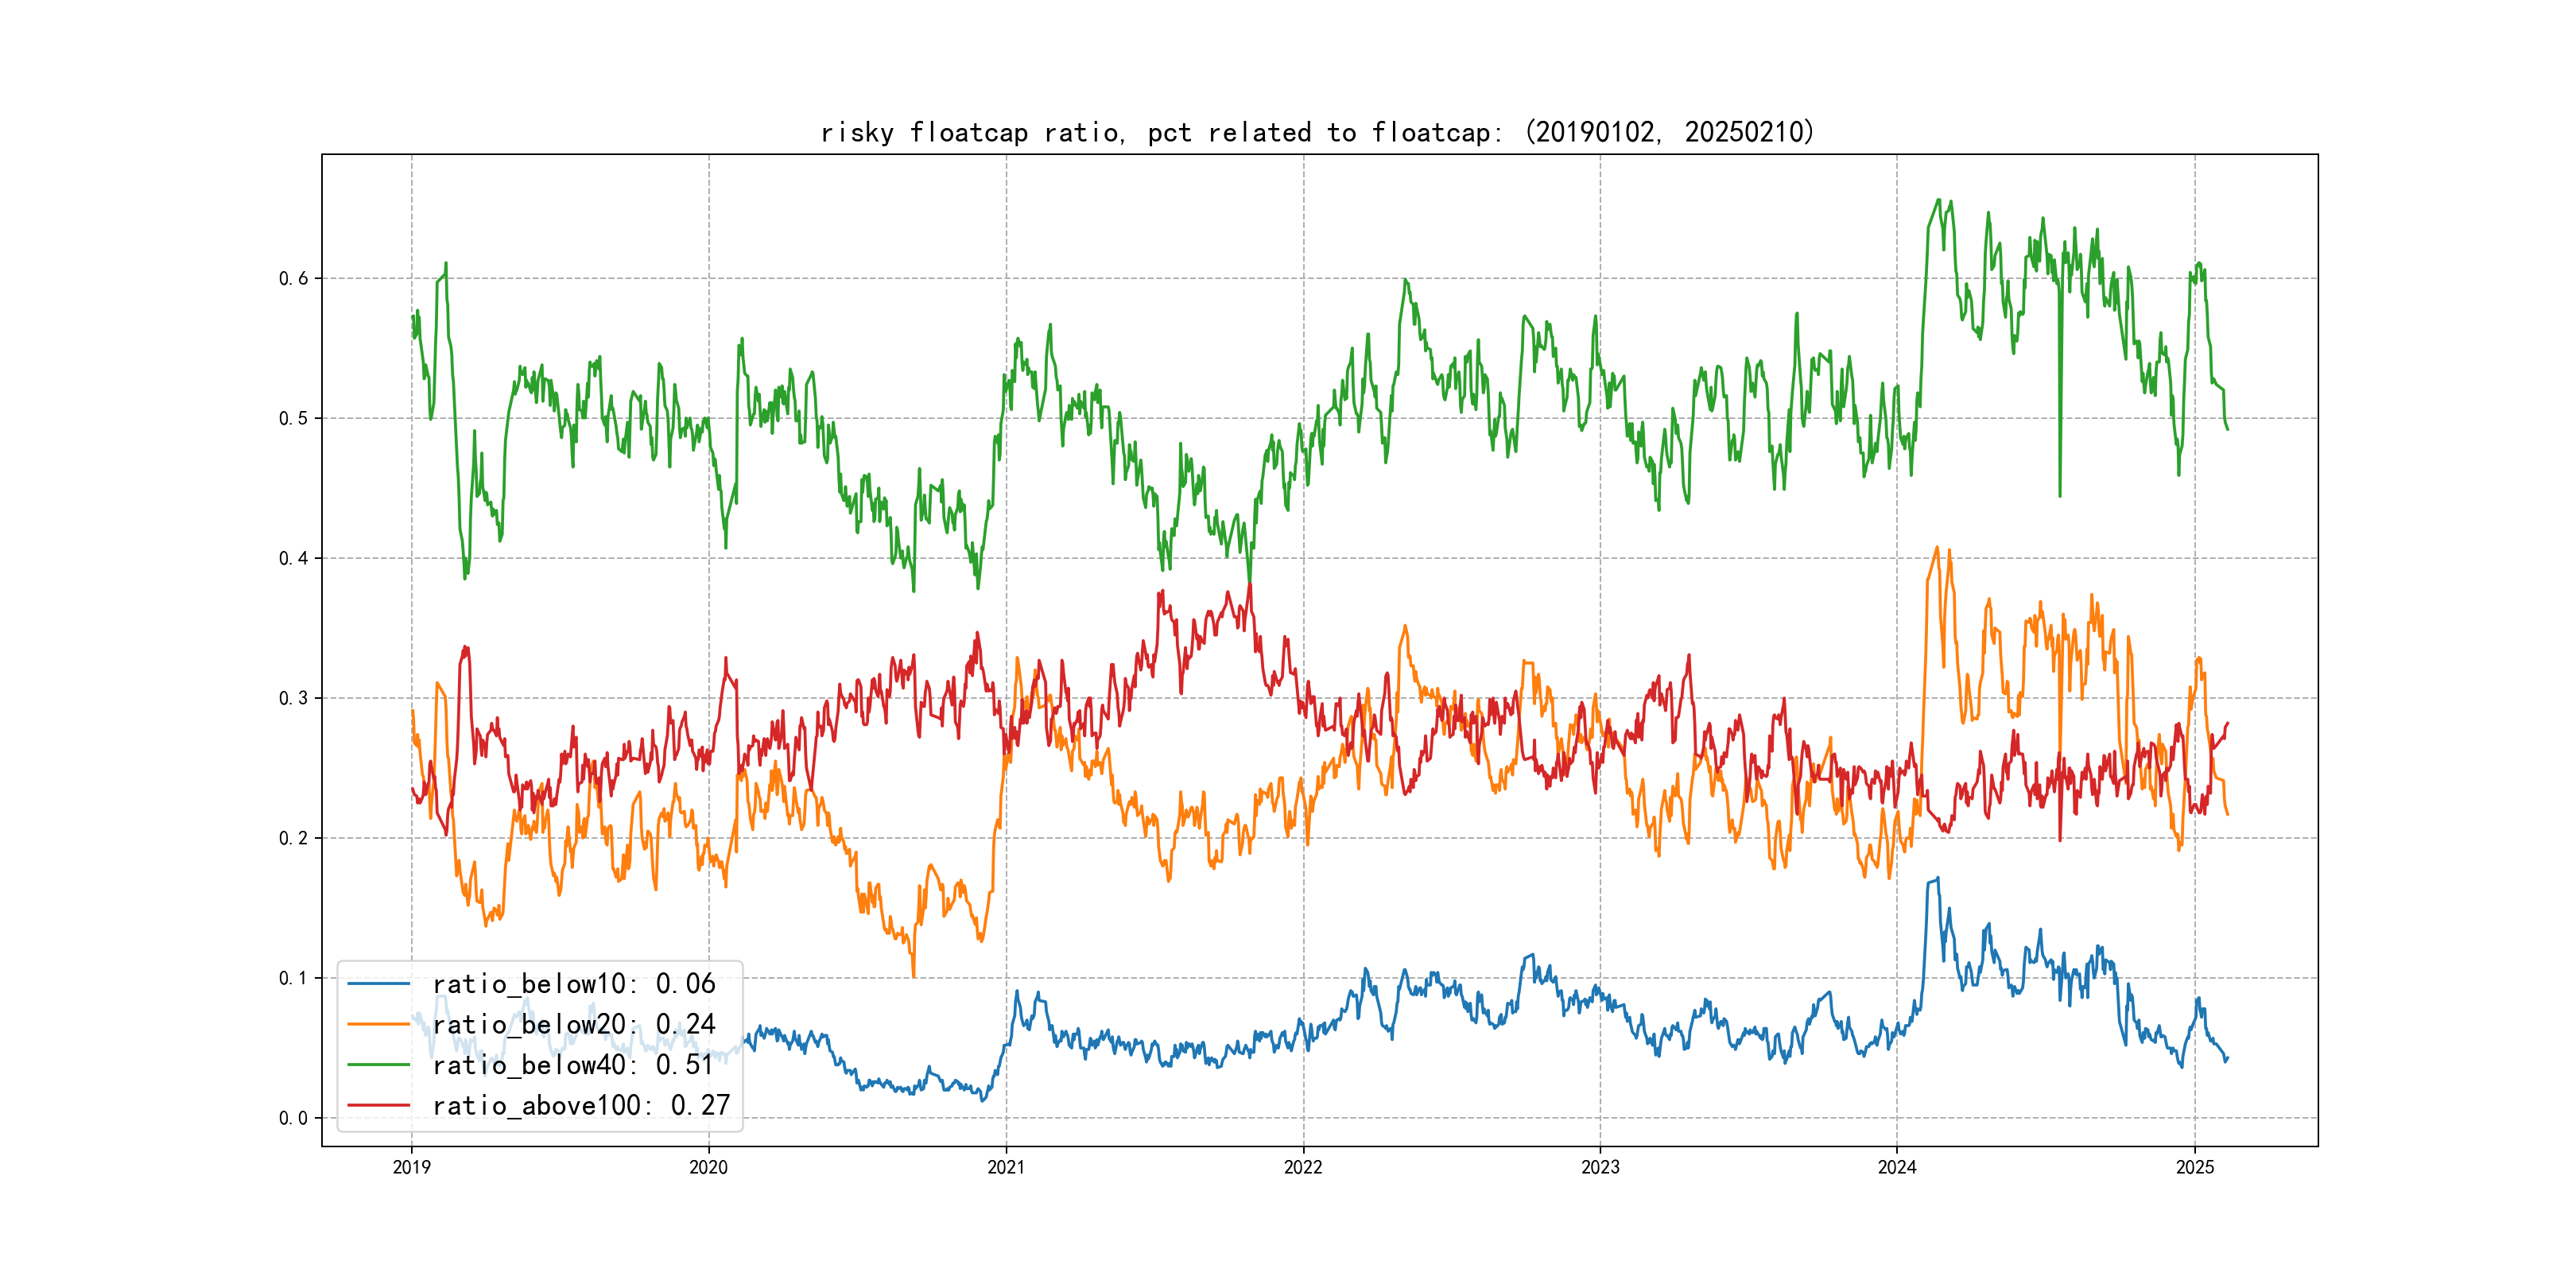Click the 0.6 y-axis tick label
Image resolution: width=2576 pixels, height=1288 pixels.
tap(293, 278)
